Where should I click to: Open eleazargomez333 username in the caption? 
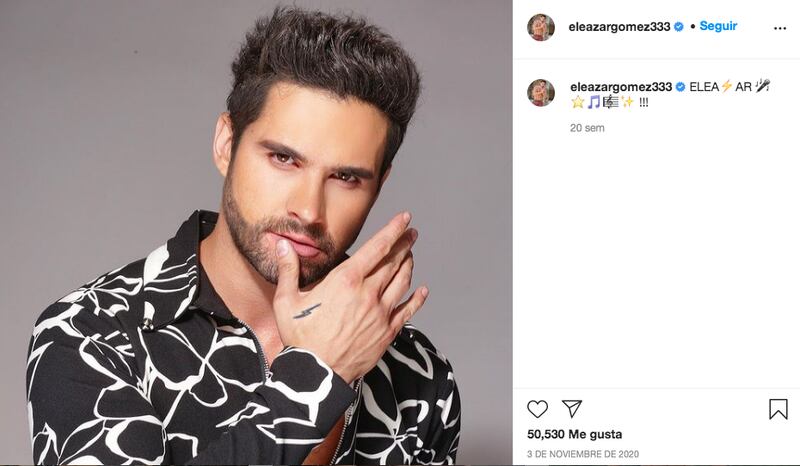(621, 87)
